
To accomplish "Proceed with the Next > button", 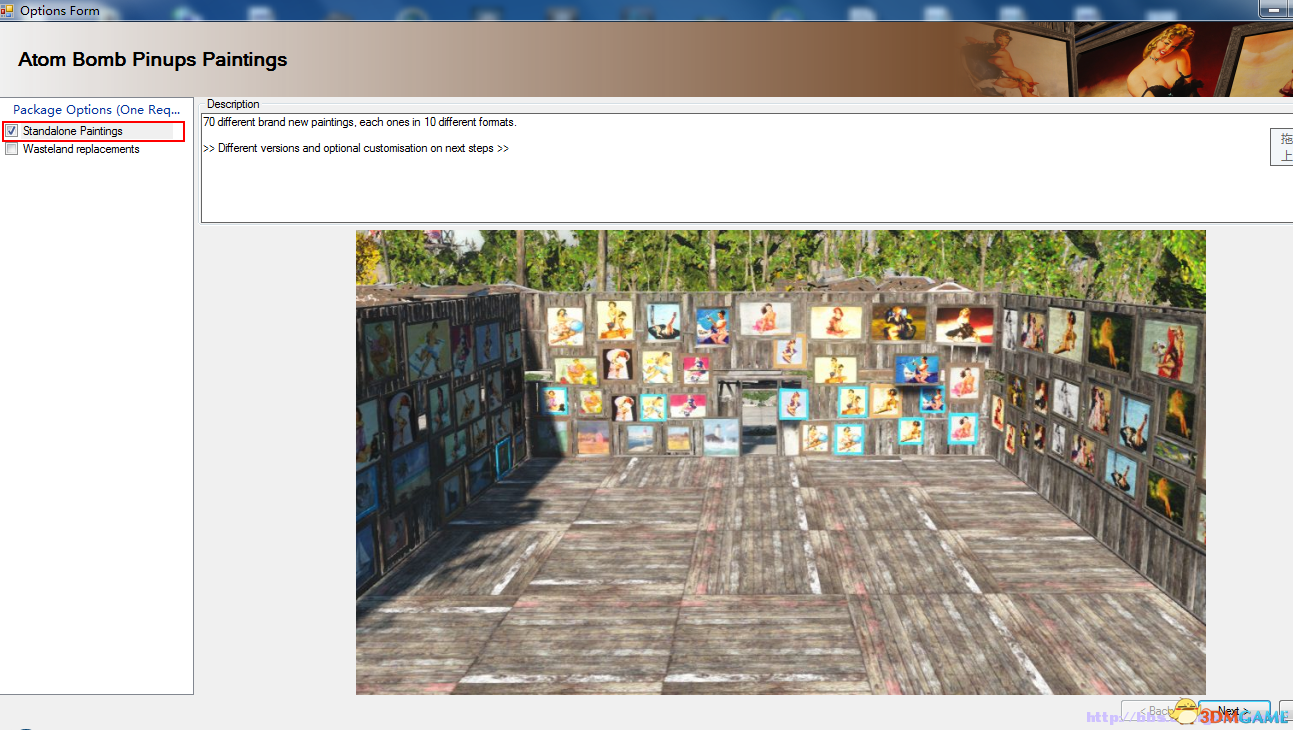I will coord(1234,712).
